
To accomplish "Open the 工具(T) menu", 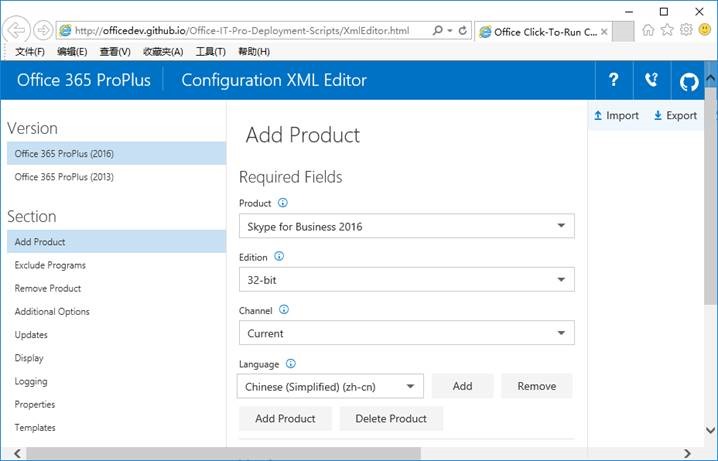I will (211, 51).
